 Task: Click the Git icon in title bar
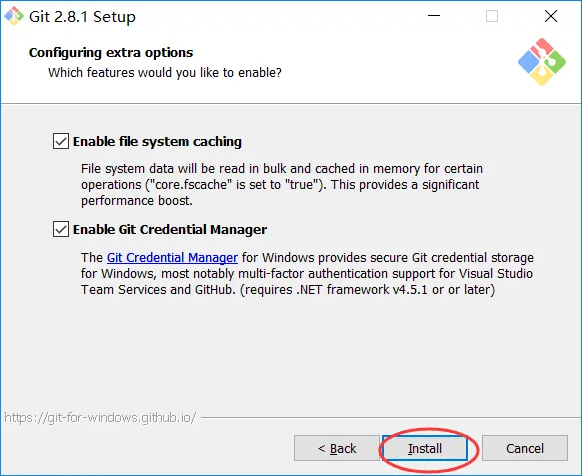pyautogui.click(x=14, y=16)
